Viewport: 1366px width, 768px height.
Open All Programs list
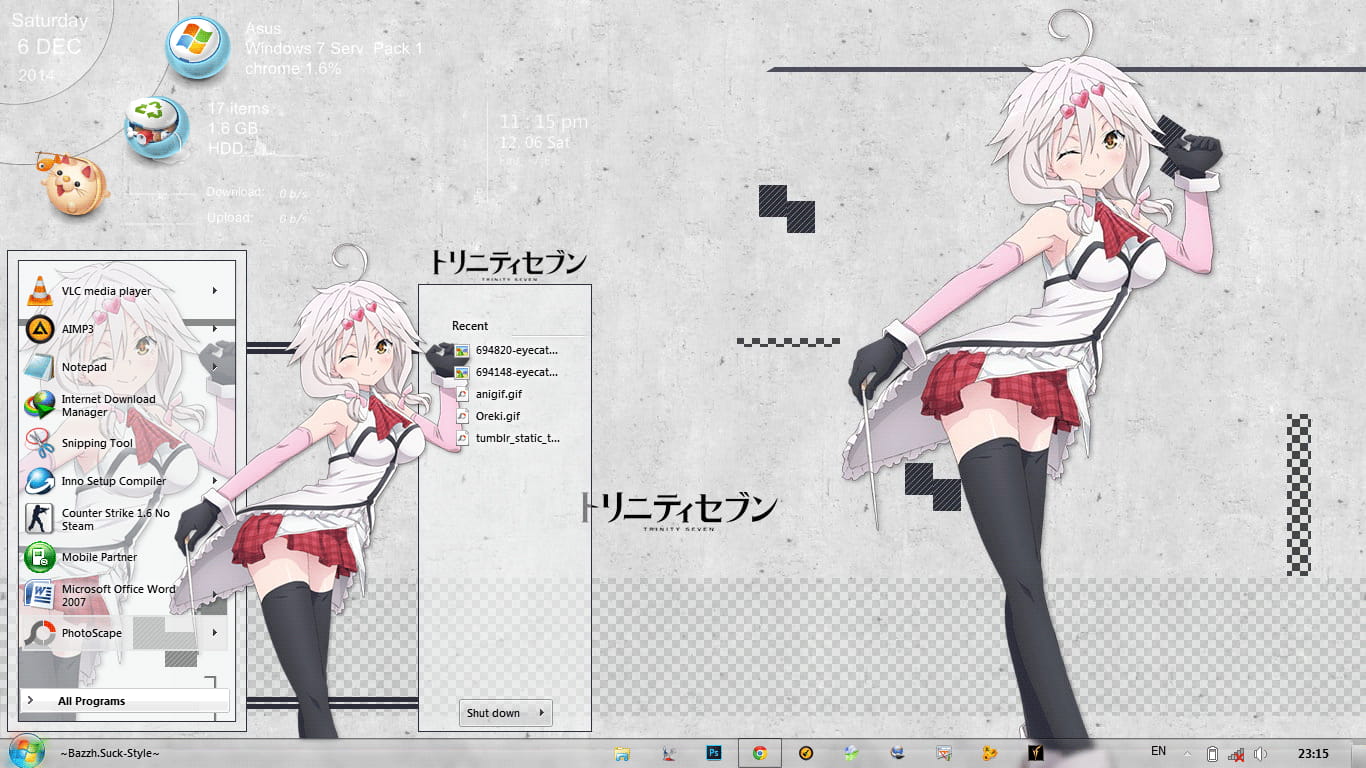point(91,701)
